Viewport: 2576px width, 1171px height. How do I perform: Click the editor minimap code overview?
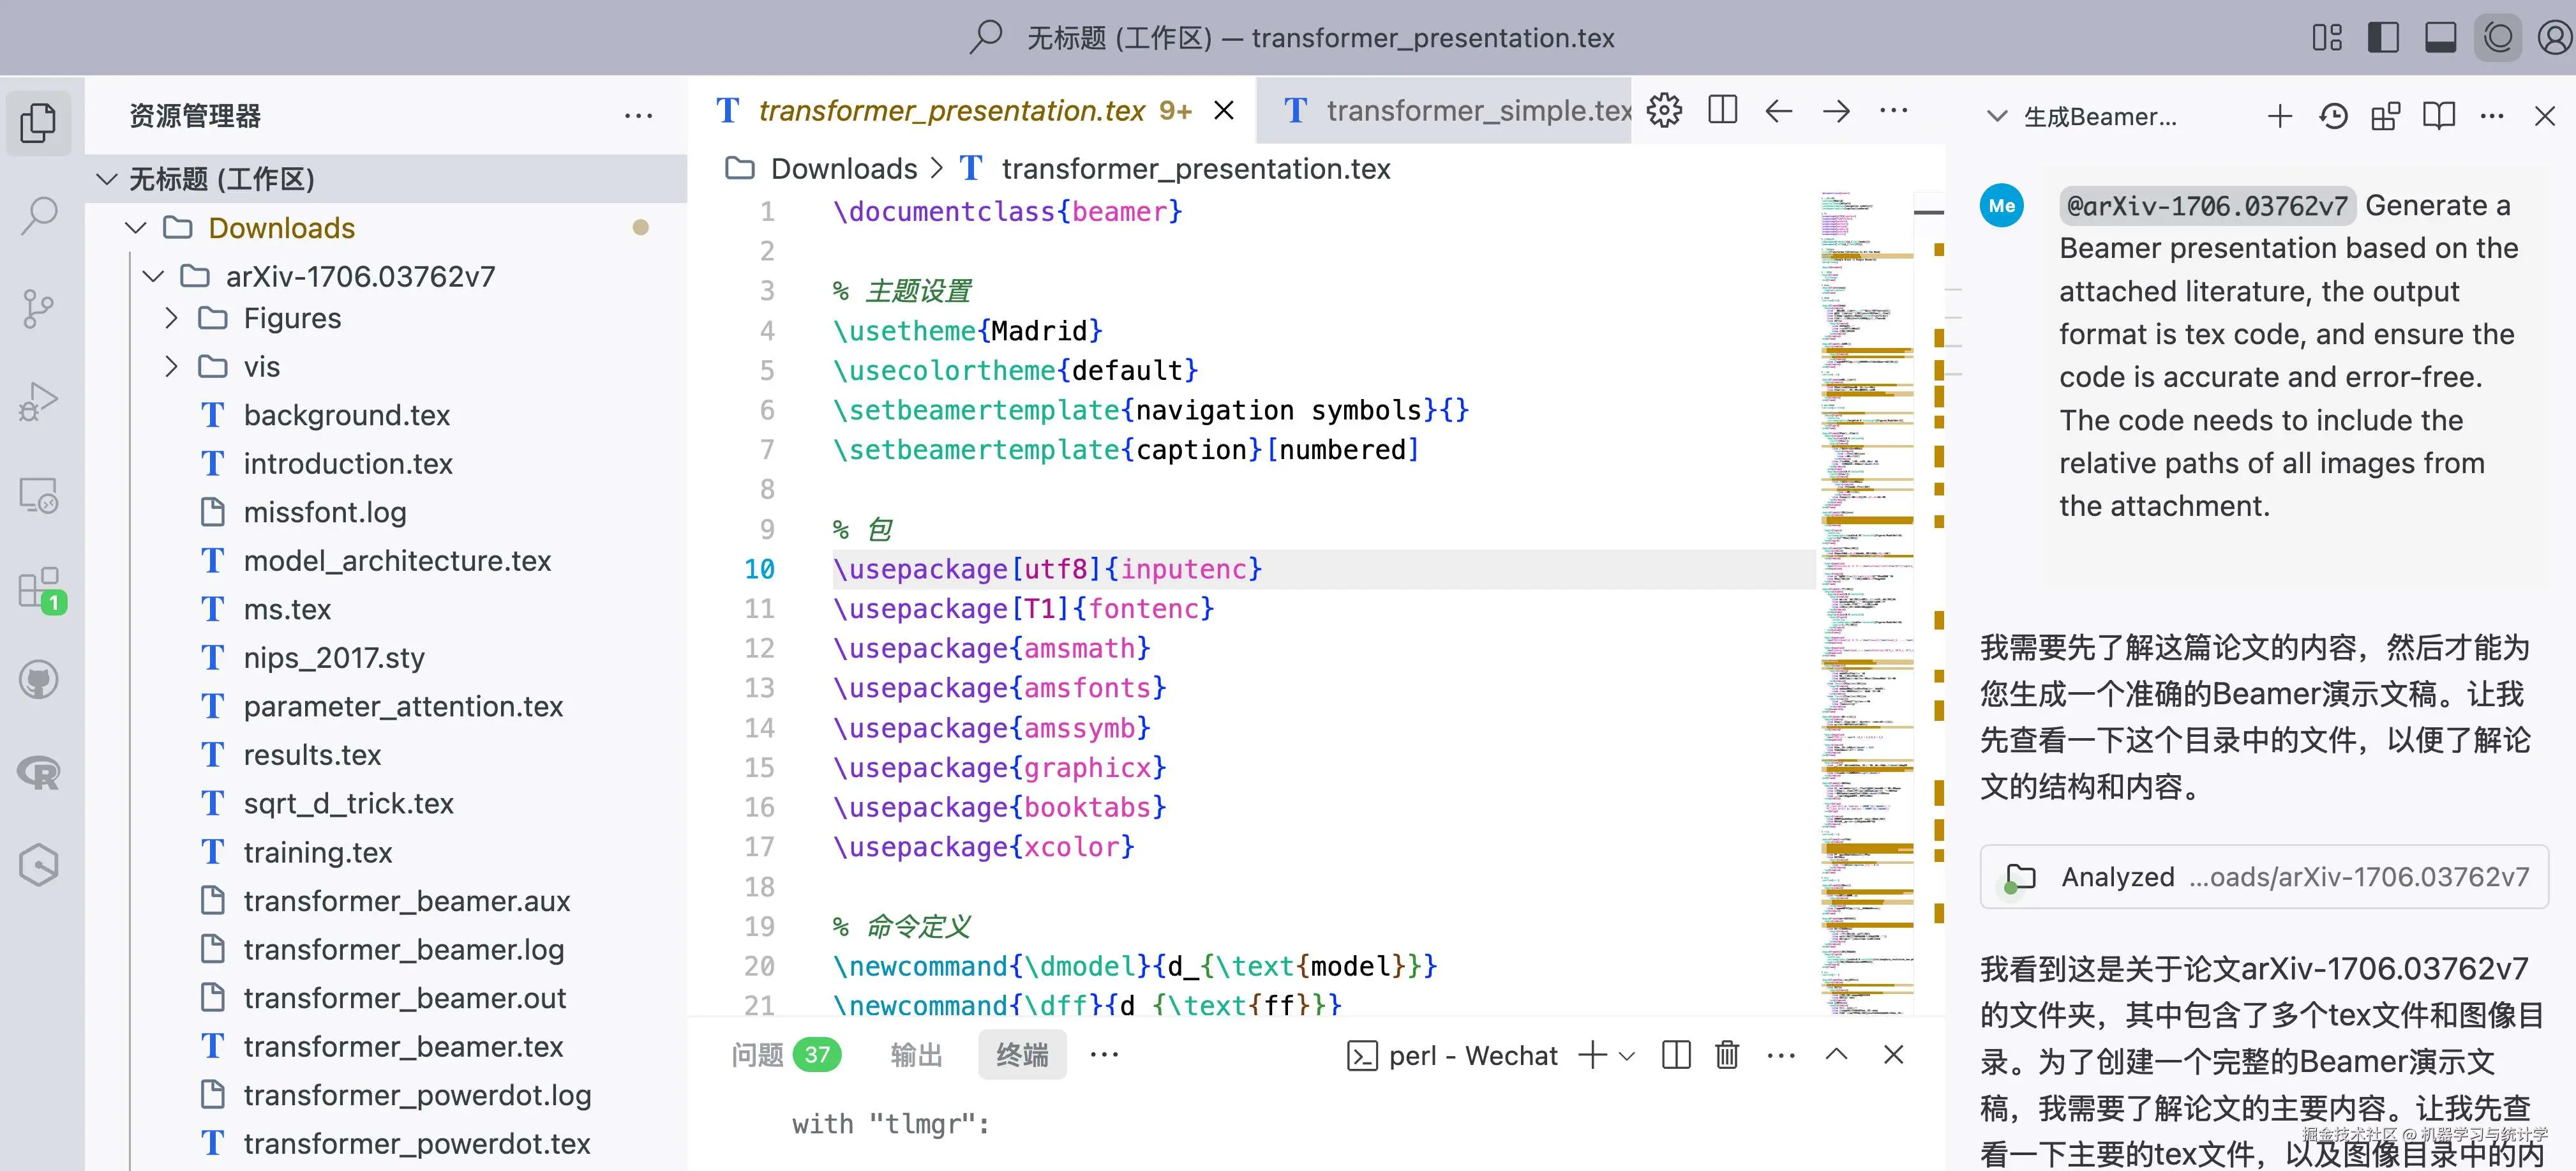coord(1866,600)
